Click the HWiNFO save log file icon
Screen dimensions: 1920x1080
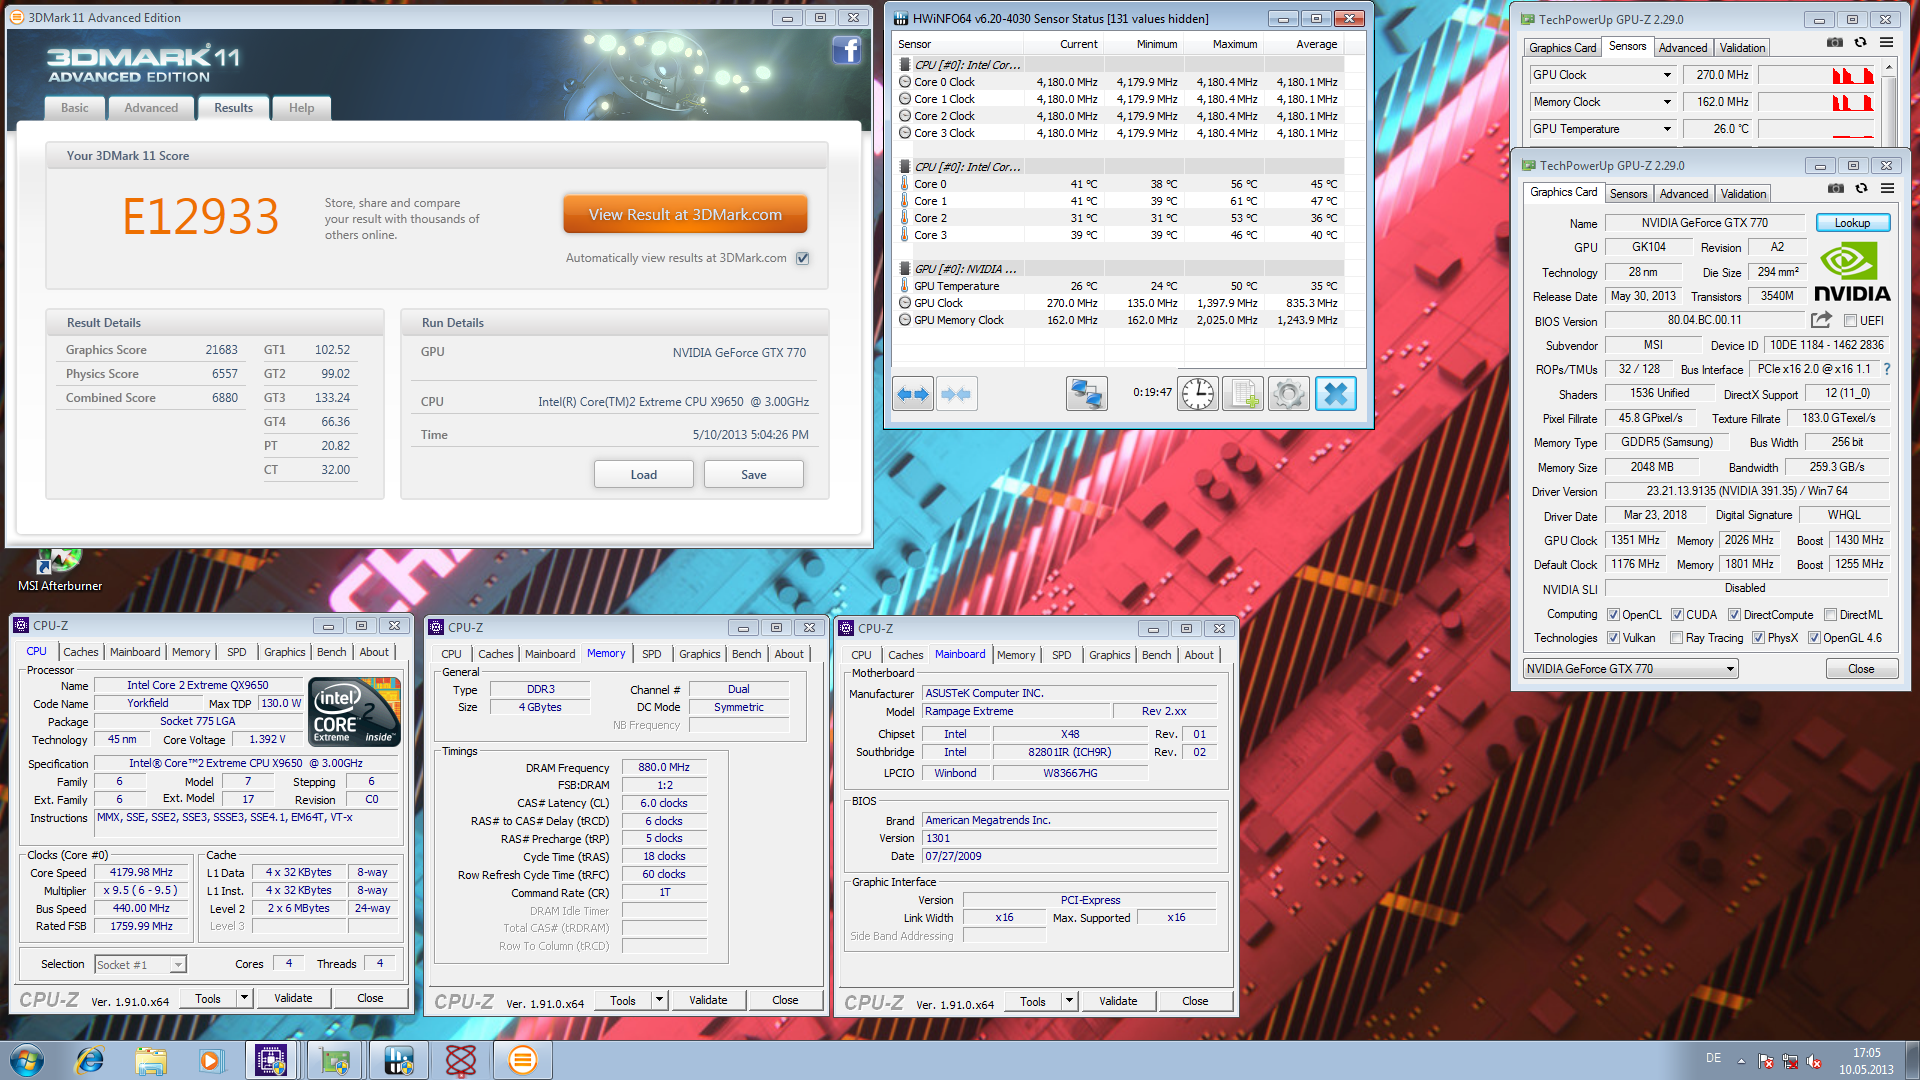[1243, 394]
